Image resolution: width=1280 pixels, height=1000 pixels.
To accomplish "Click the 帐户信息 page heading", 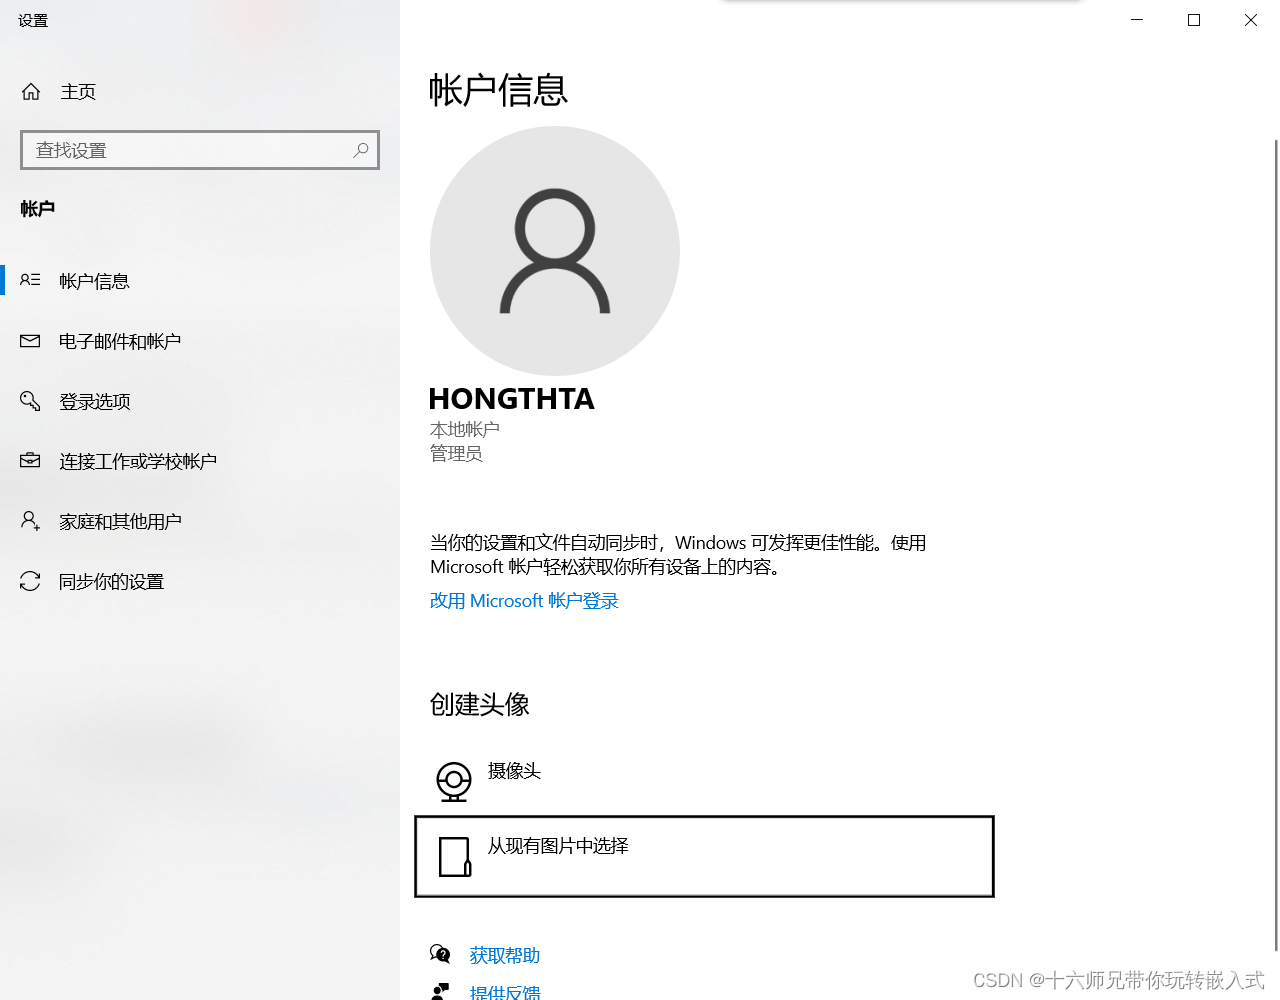I will (x=498, y=90).
